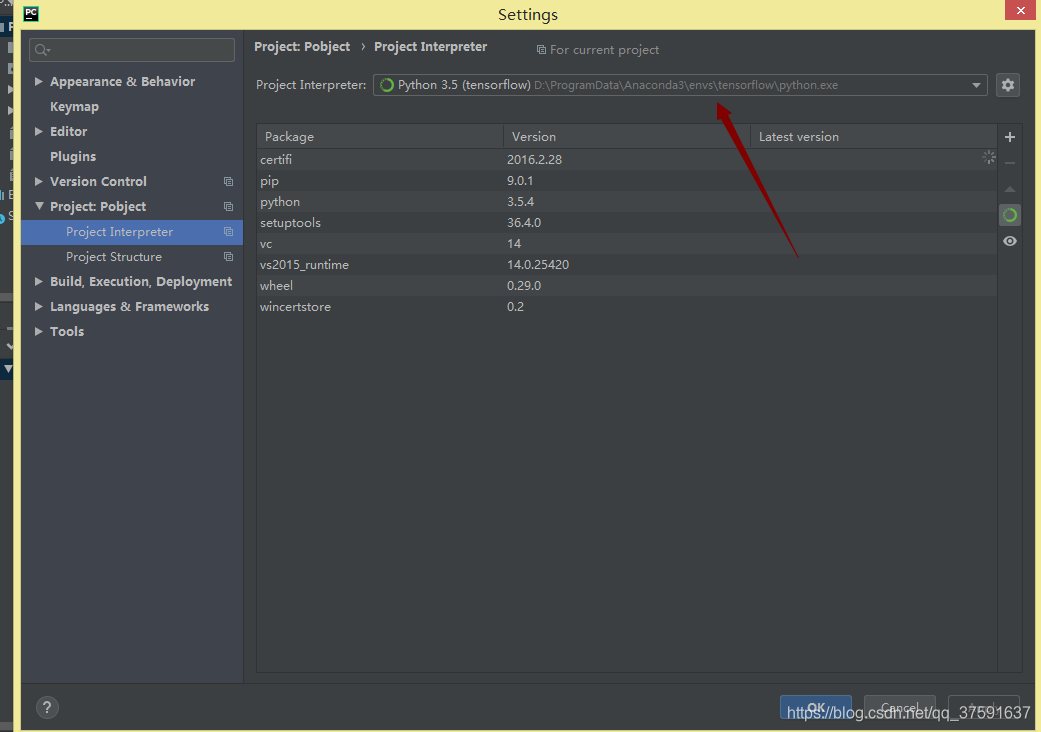The image size is (1041, 732).
Task: Select the vc package row
Action: coord(627,244)
